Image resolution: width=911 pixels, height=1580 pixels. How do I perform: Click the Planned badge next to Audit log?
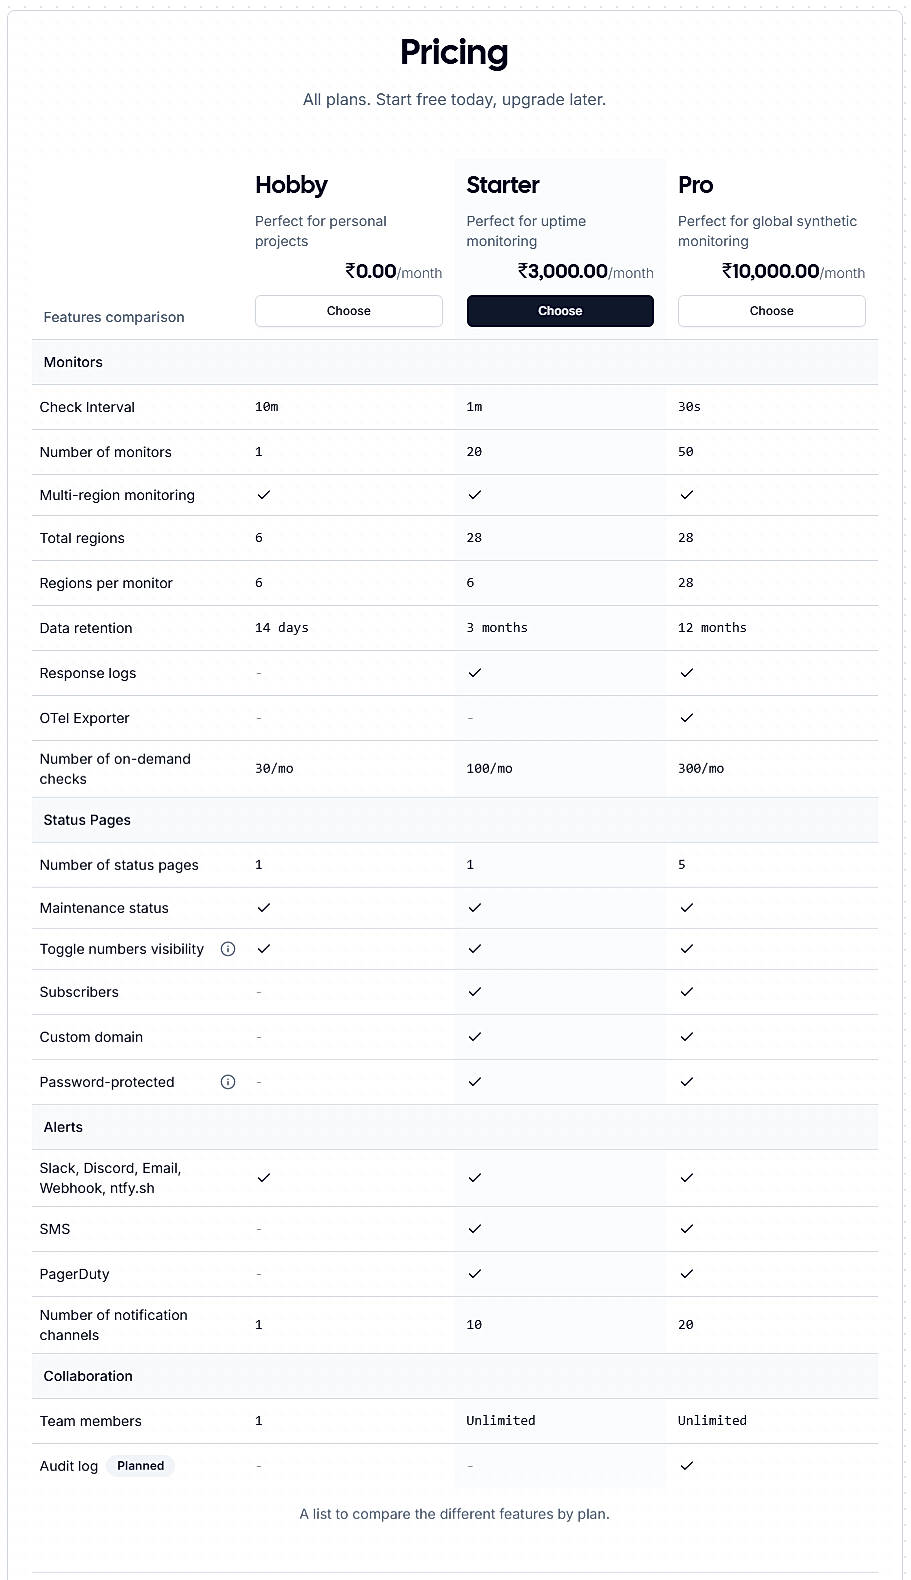tap(140, 1465)
